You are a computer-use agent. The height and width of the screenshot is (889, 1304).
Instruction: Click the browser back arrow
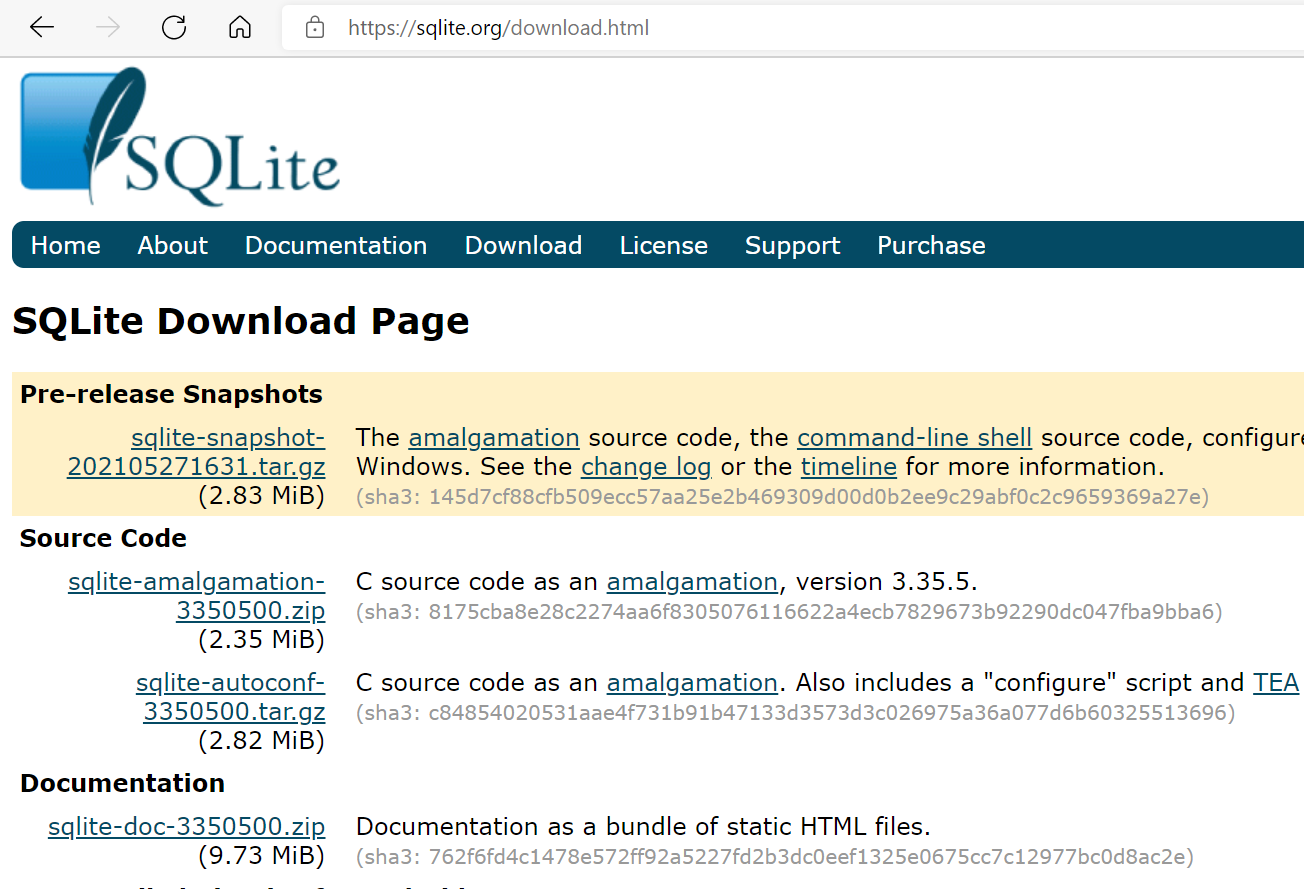coord(42,28)
